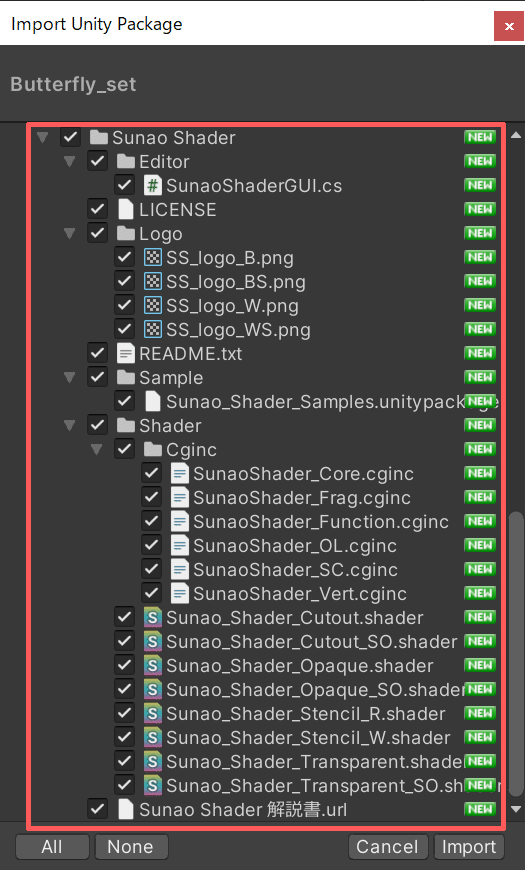The image size is (525, 870).
Task: Toggle the README.txt checkbox
Action: 98,353
